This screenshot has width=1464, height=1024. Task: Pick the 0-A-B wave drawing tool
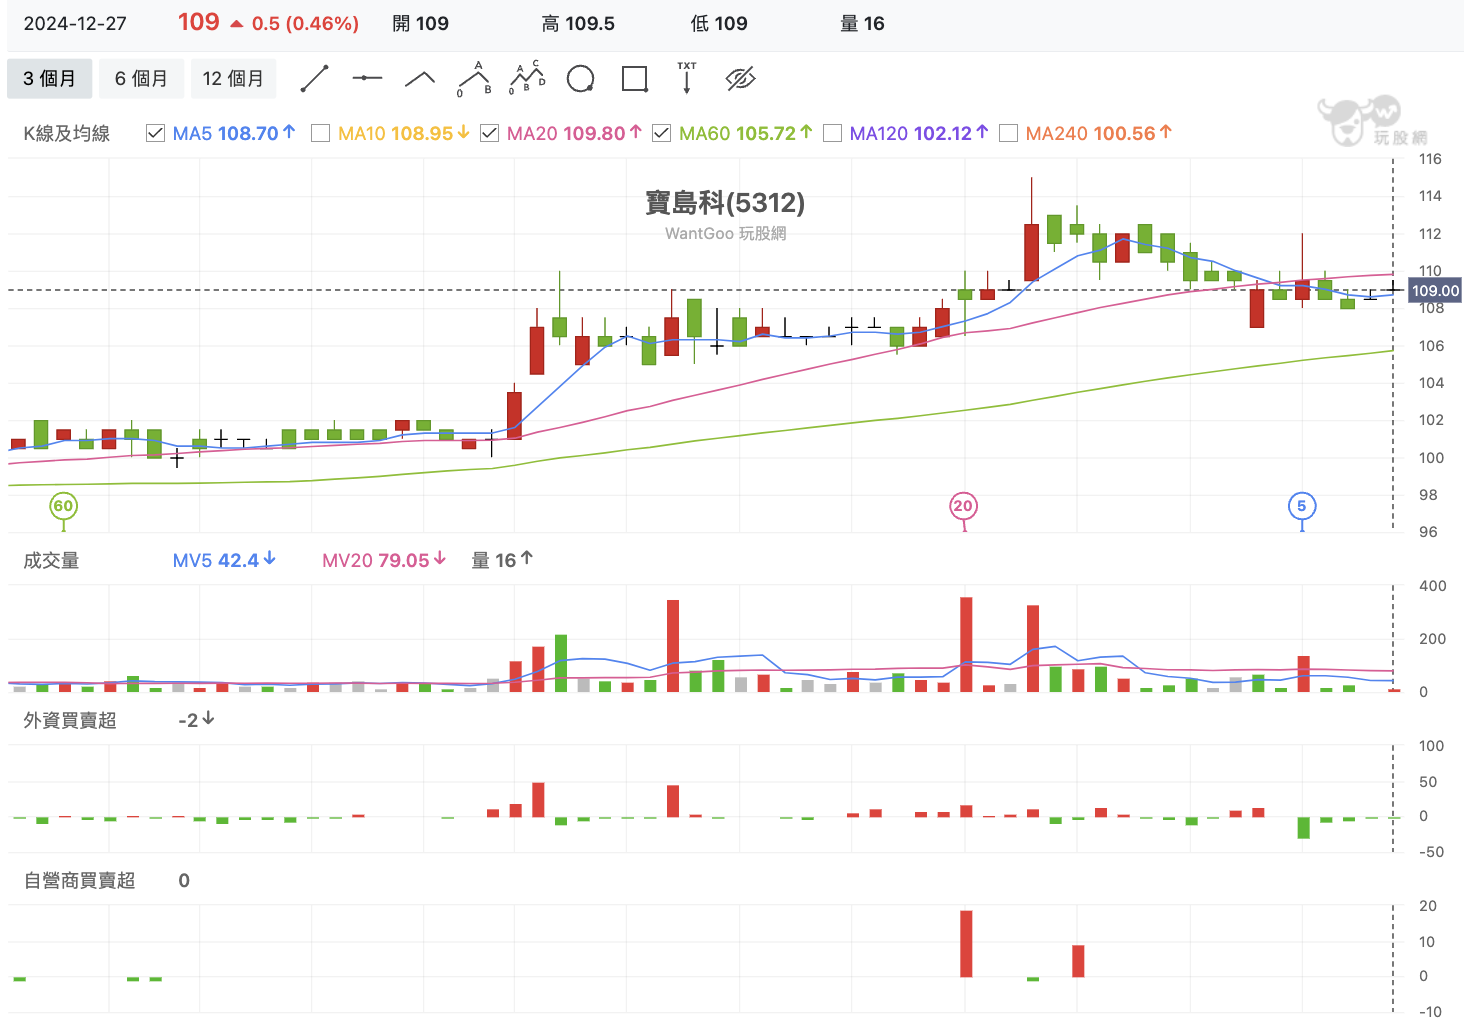pyautogui.click(x=474, y=79)
